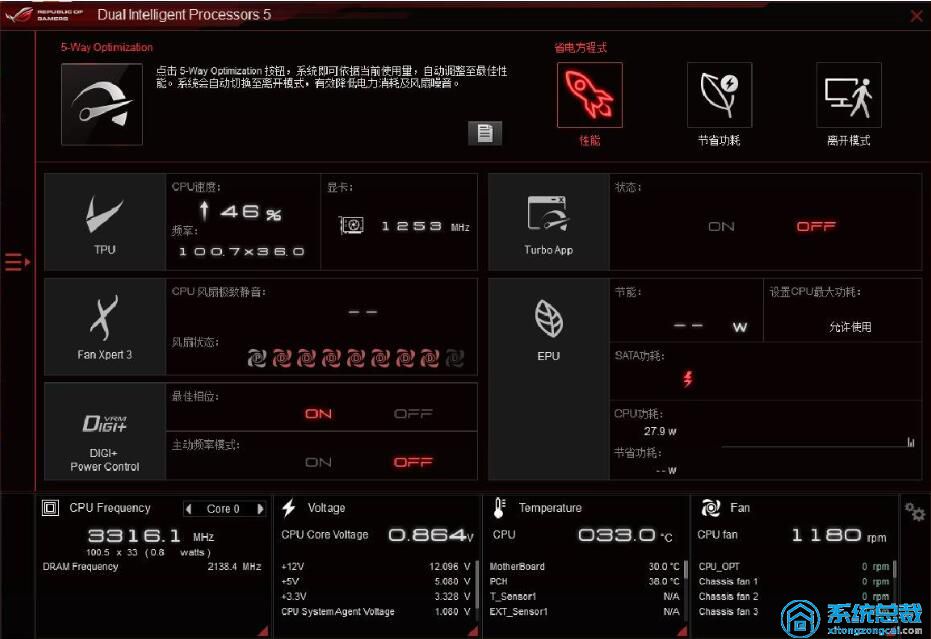This screenshot has height=639, width=931.
Task: Expand the Temperature panel corner triangle
Action: (682, 631)
